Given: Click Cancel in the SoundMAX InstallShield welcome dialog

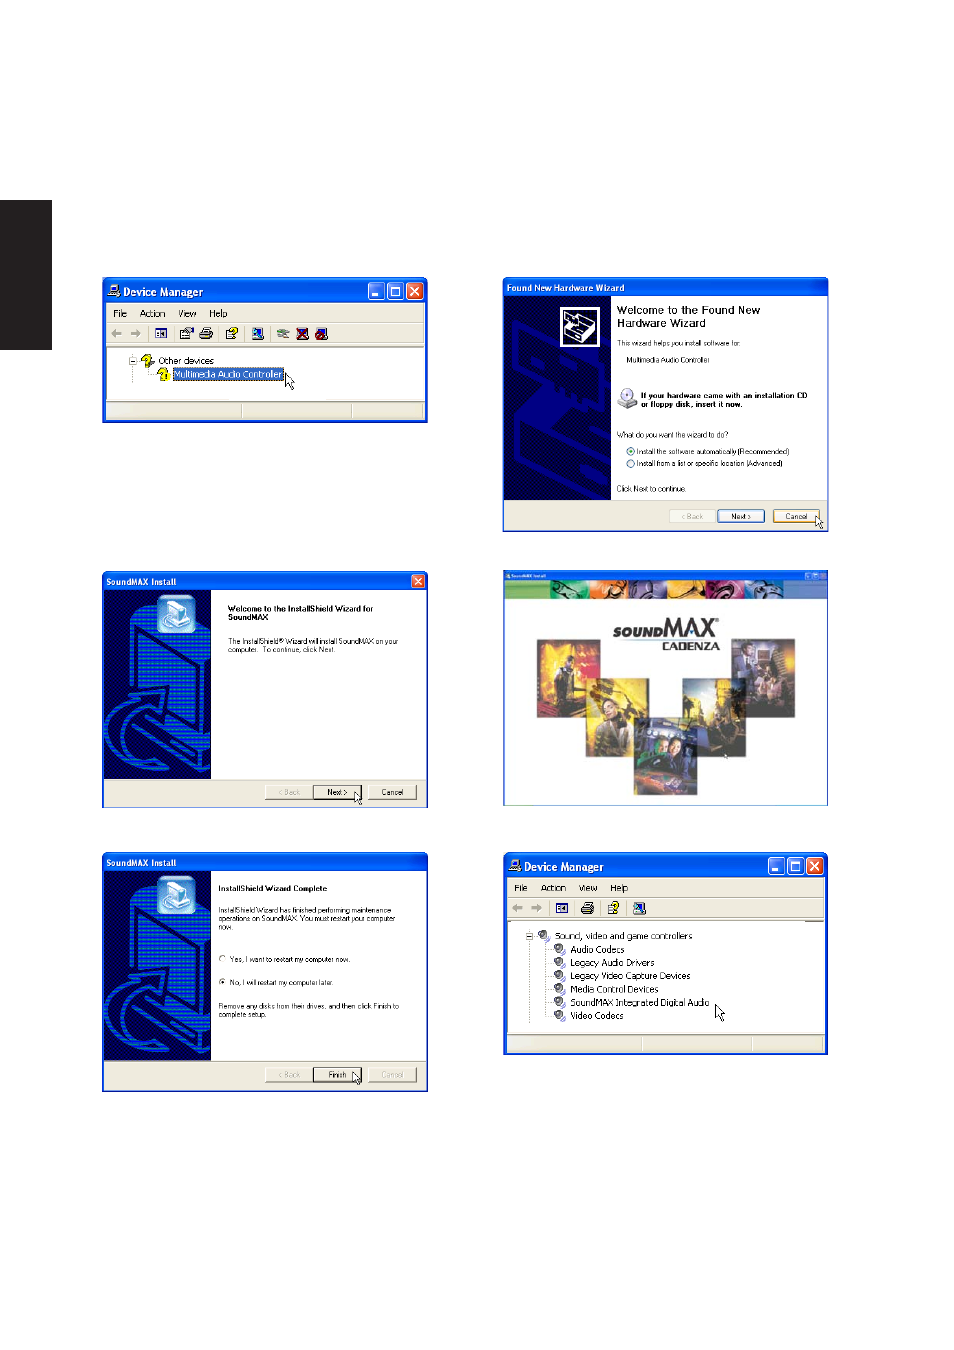Looking at the screenshot, I should coord(392,792).
